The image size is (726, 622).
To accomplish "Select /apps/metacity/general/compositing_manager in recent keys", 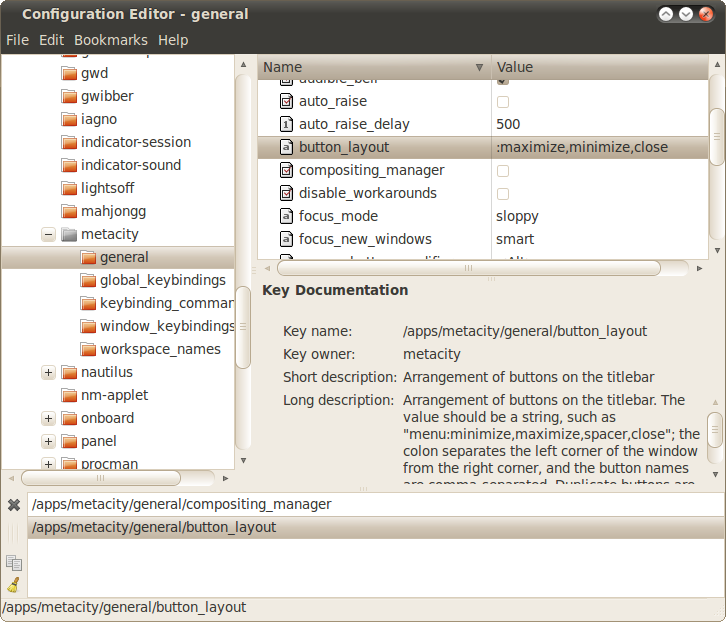I will 376,504.
